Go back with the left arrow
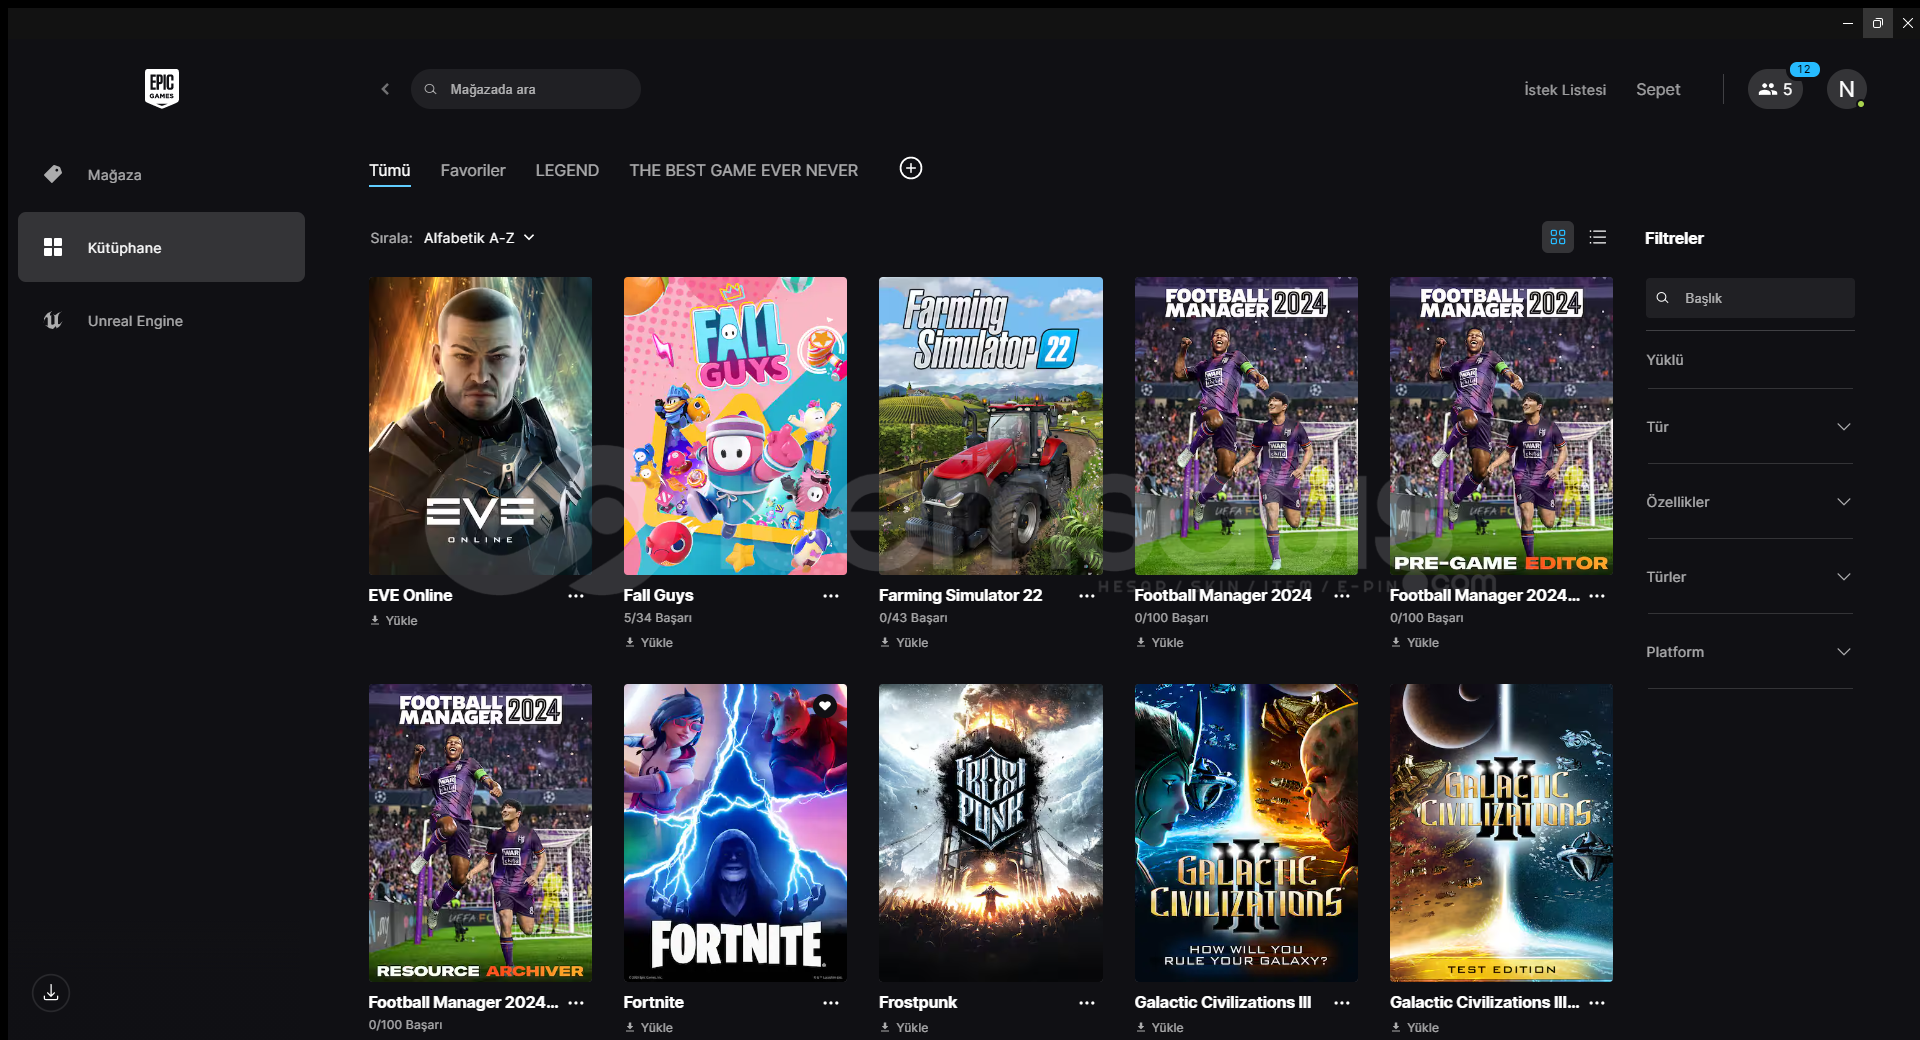Image resolution: width=1920 pixels, height=1040 pixels. [x=385, y=89]
